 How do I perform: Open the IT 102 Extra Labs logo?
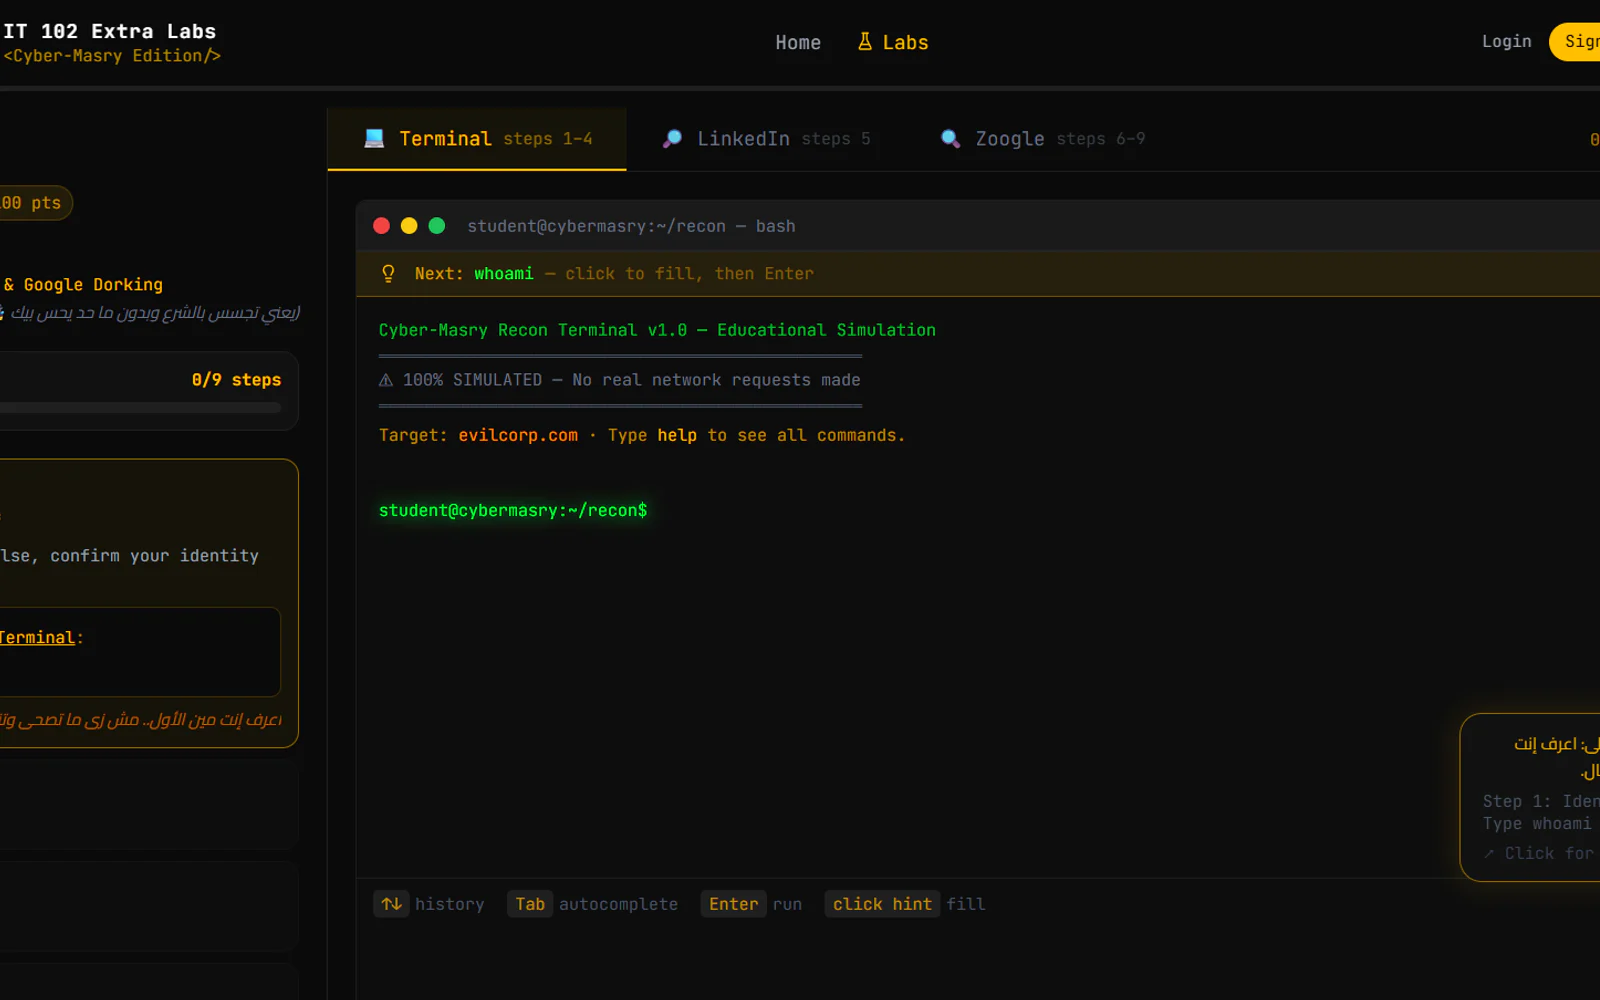(111, 43)
